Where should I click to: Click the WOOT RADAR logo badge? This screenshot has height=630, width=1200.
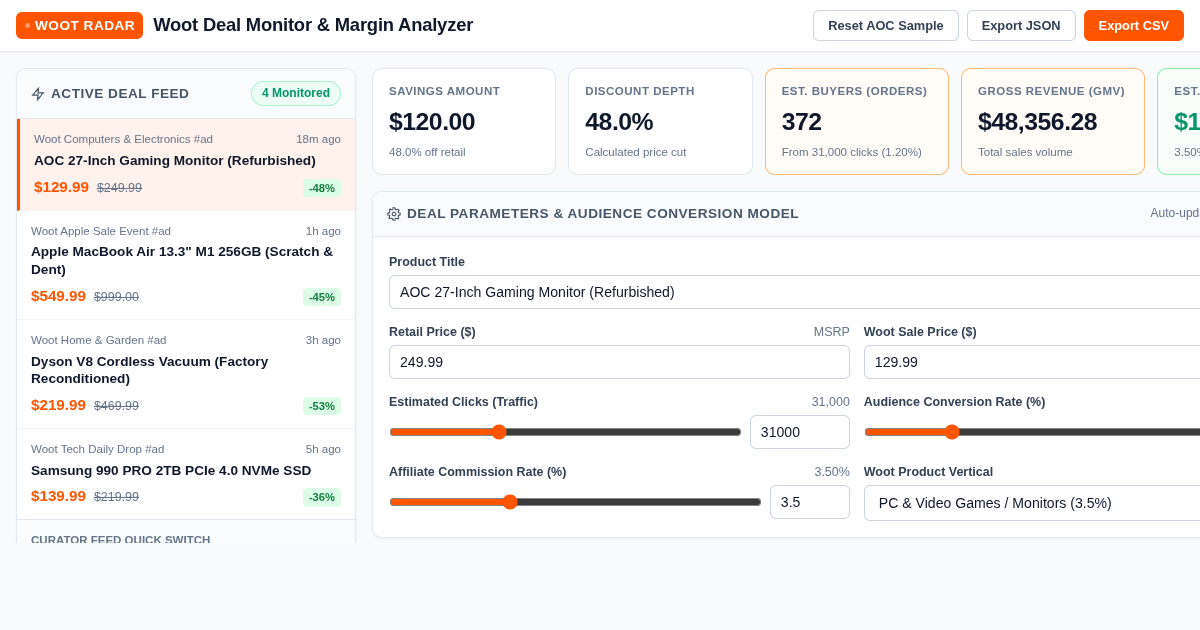tap(79, 25)
